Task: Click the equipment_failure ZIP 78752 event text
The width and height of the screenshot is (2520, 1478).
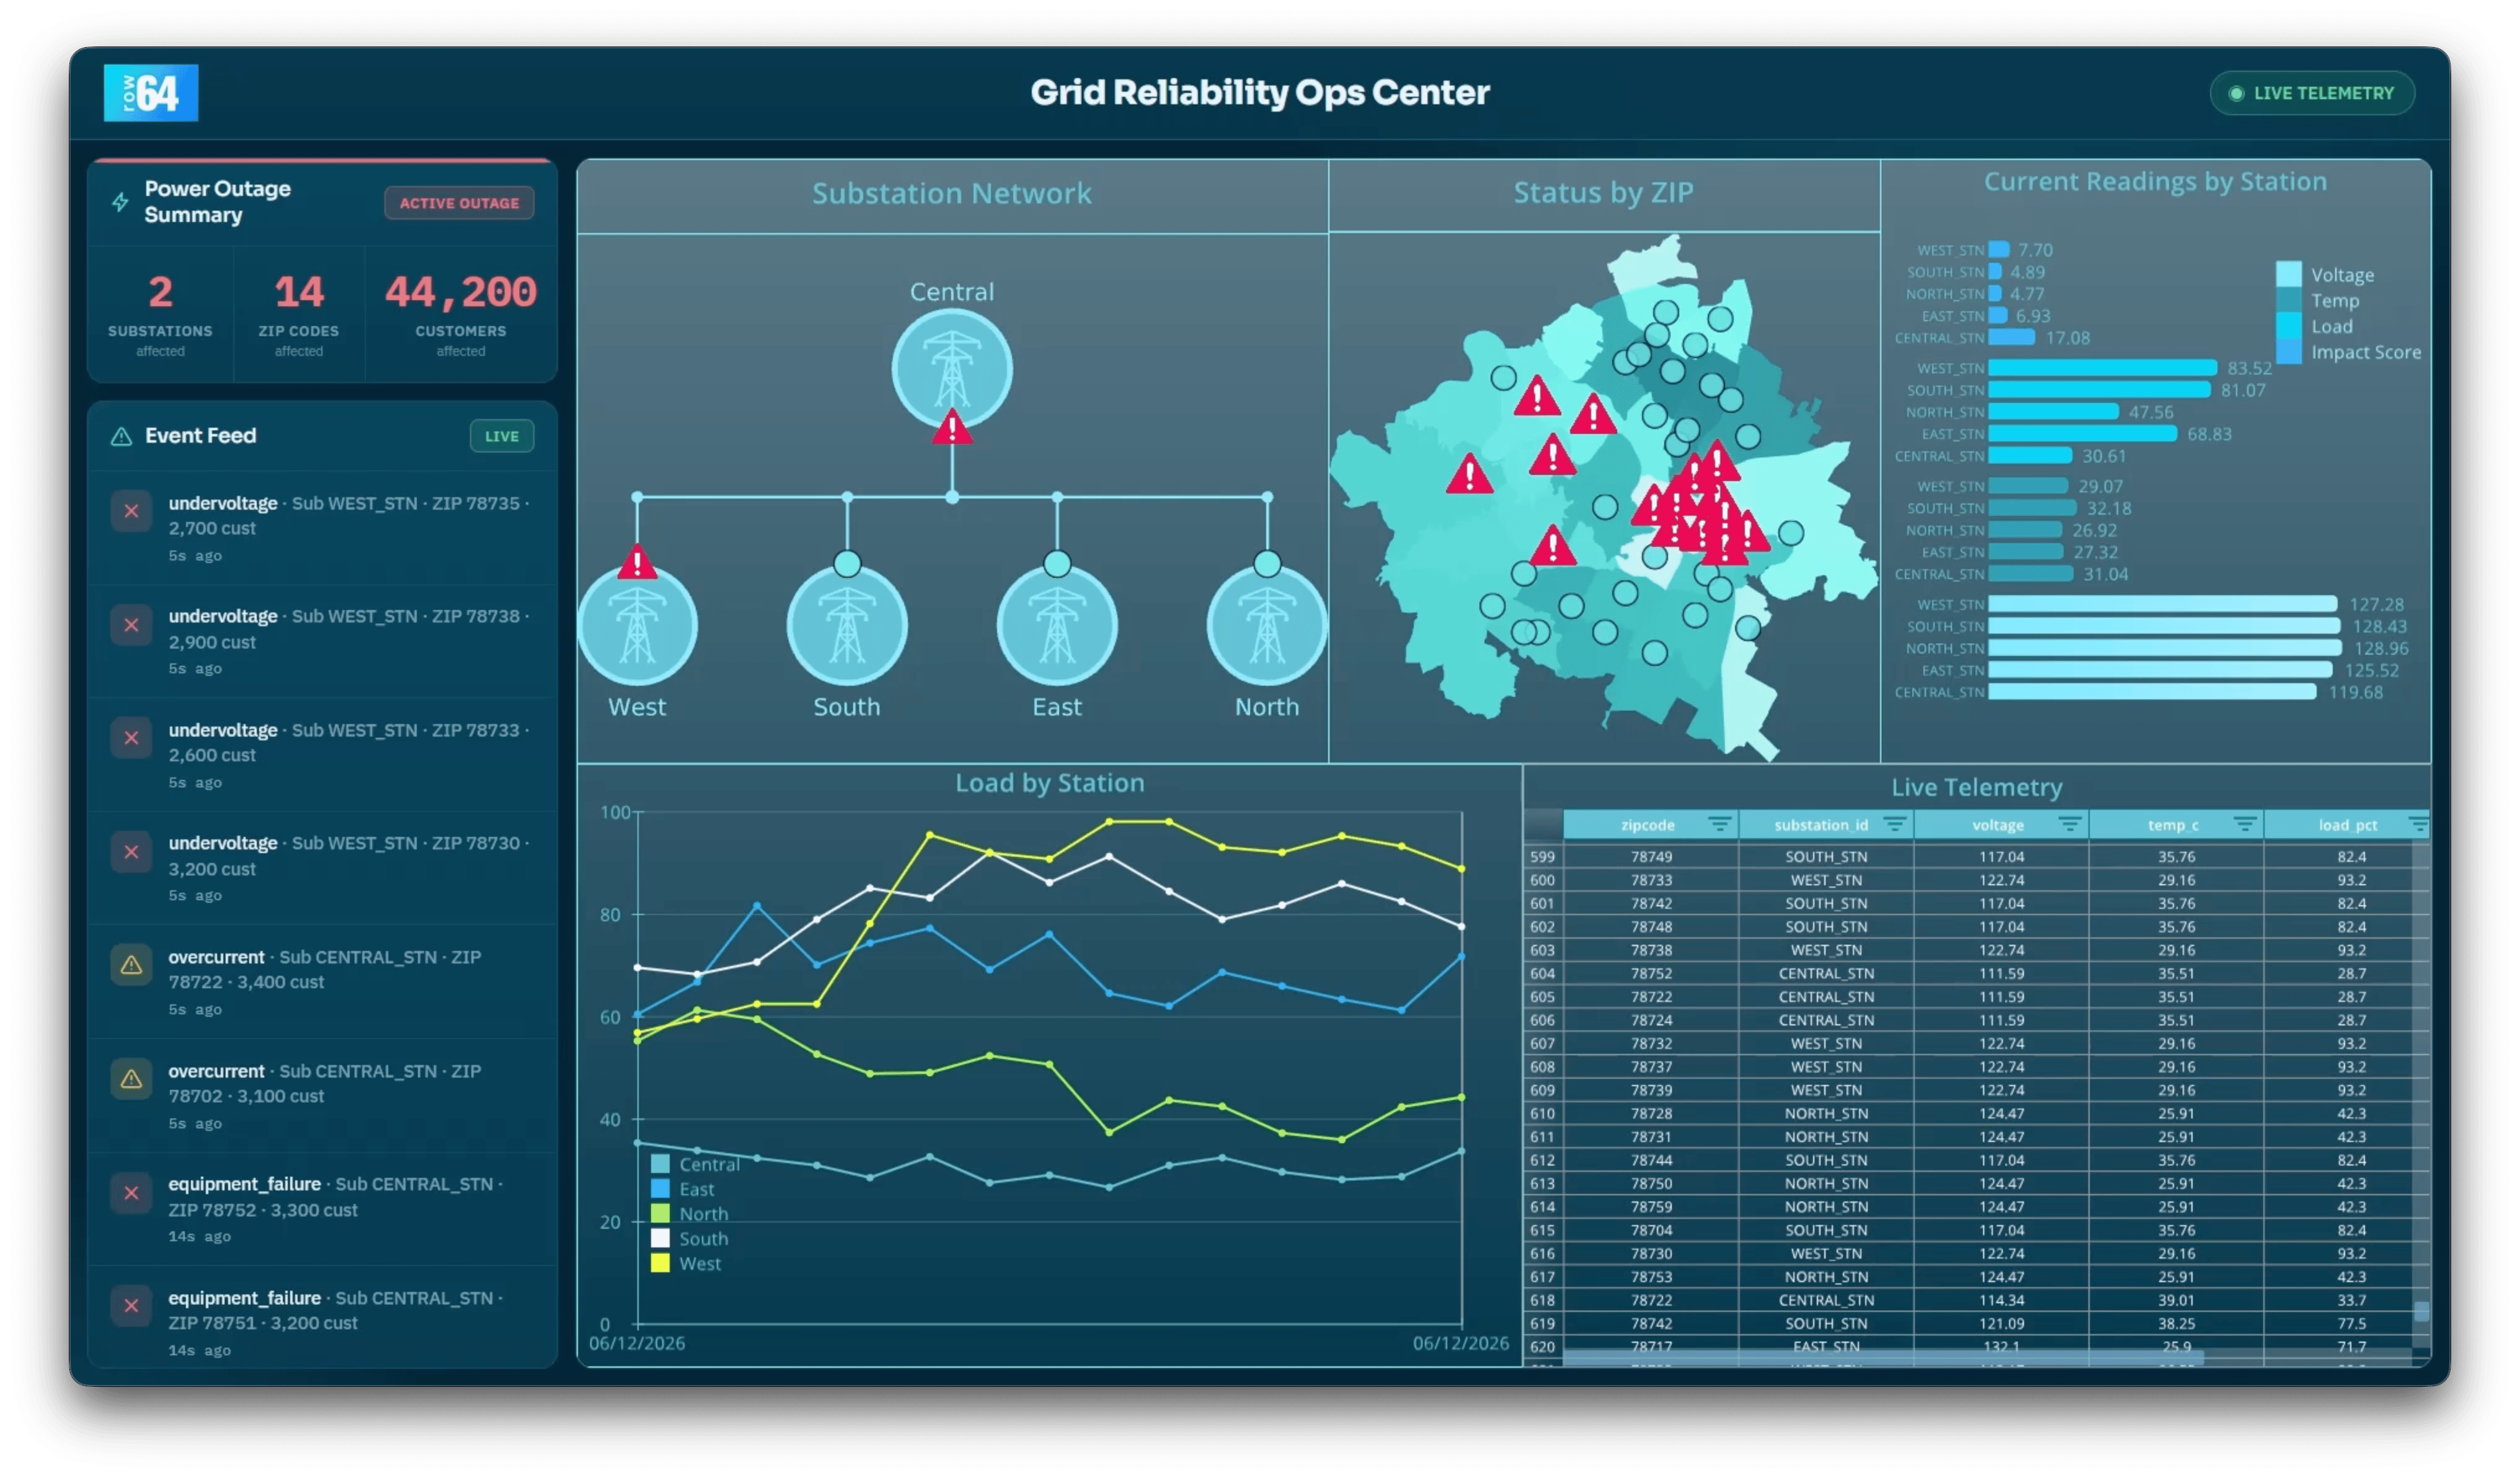Action: 335,1197
